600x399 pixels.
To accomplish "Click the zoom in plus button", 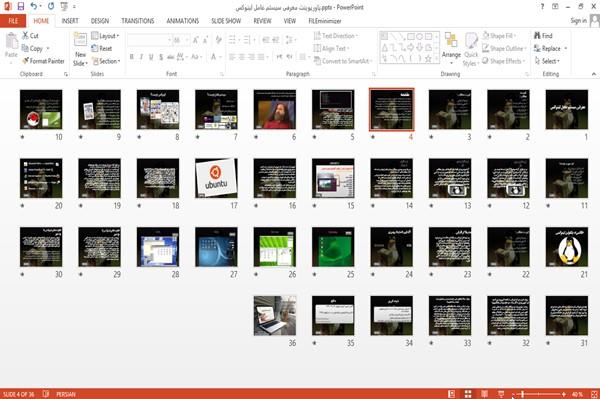I will (x=564, y=394).
